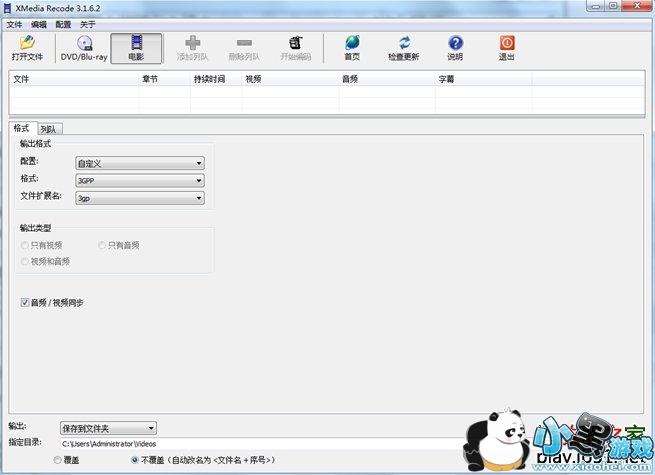Select the 只有视频 radio button
The height and width of the screenshot is (475, 655).
tap(25, 245)
